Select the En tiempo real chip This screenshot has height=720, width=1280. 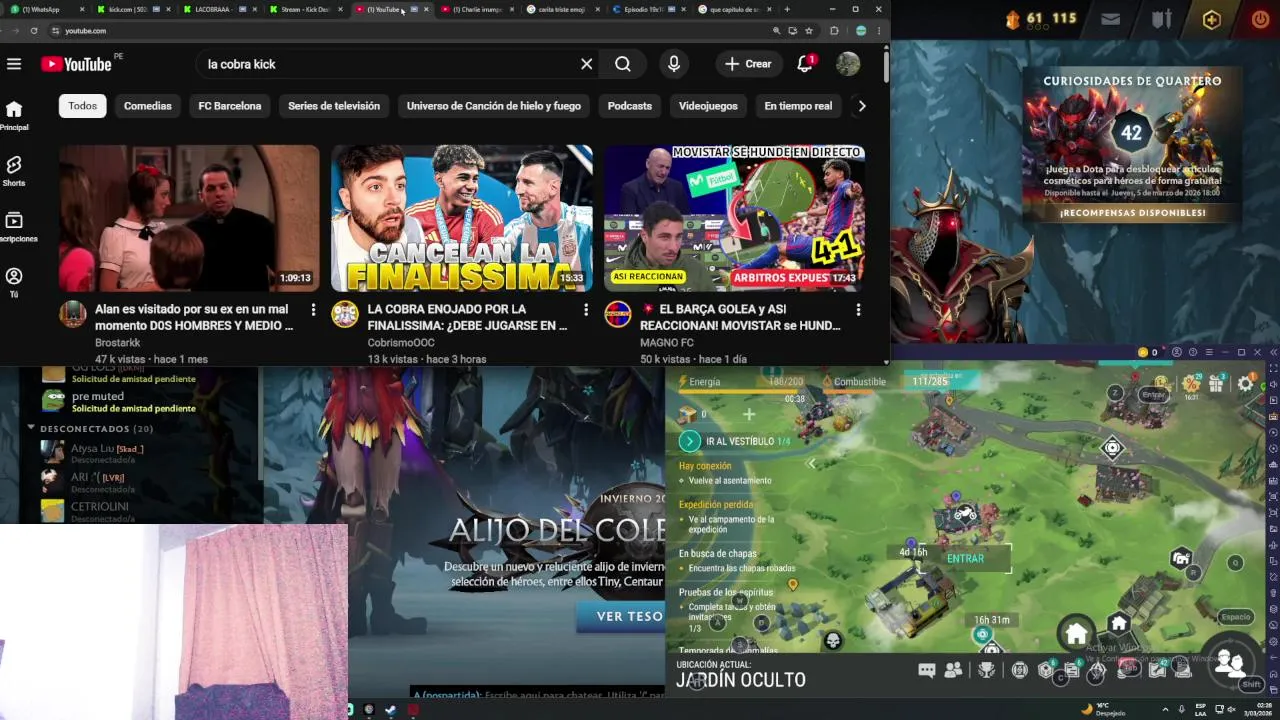(x=798, y=106)
